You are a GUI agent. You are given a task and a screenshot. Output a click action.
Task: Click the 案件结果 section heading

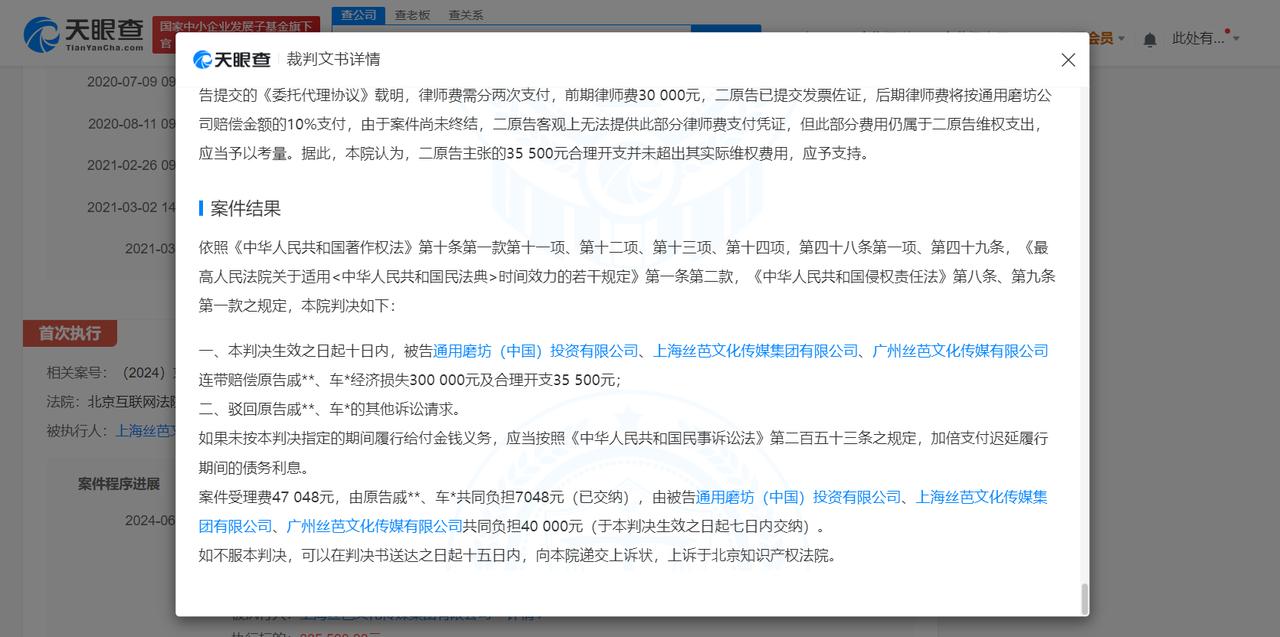pyautogui.click(x=246, y=208)
